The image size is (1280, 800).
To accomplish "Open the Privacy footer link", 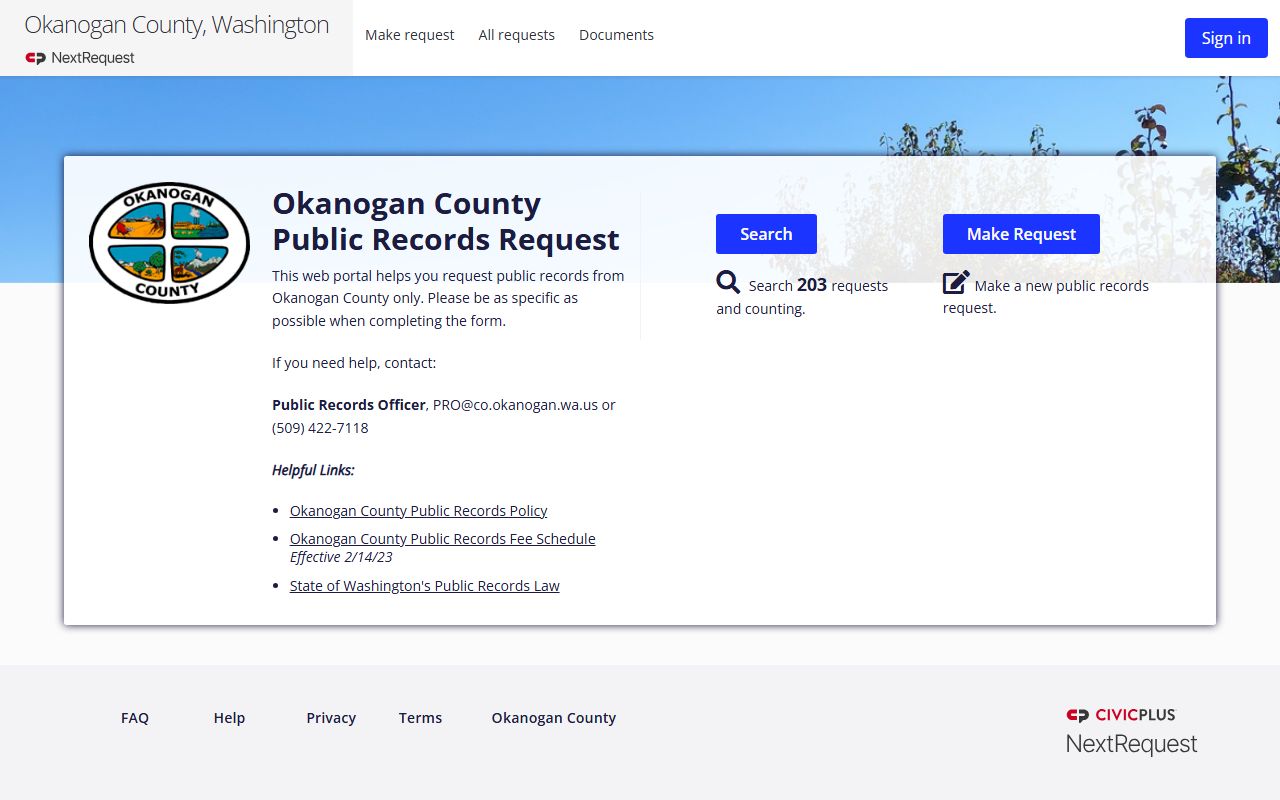I will (x=331, y=718).
